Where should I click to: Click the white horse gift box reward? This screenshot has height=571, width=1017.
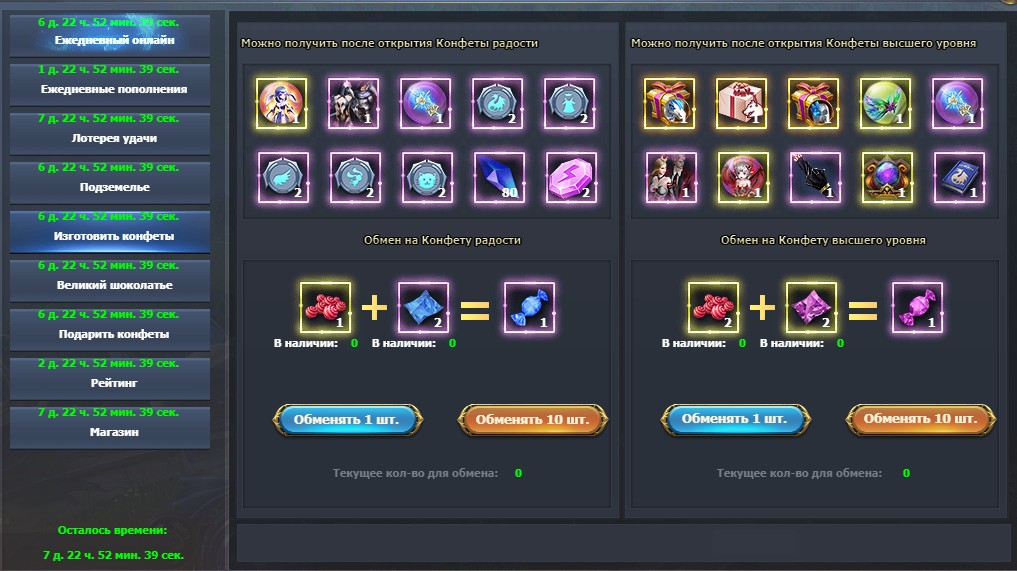click(x=741, y=103)
